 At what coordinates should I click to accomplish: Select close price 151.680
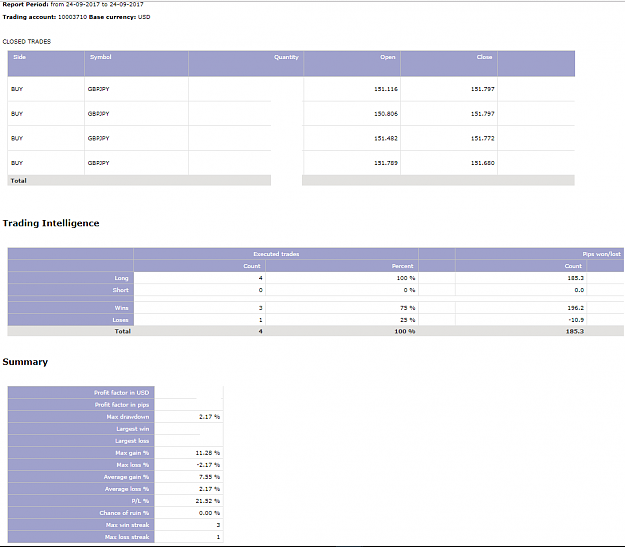click(x=483, y=163)
